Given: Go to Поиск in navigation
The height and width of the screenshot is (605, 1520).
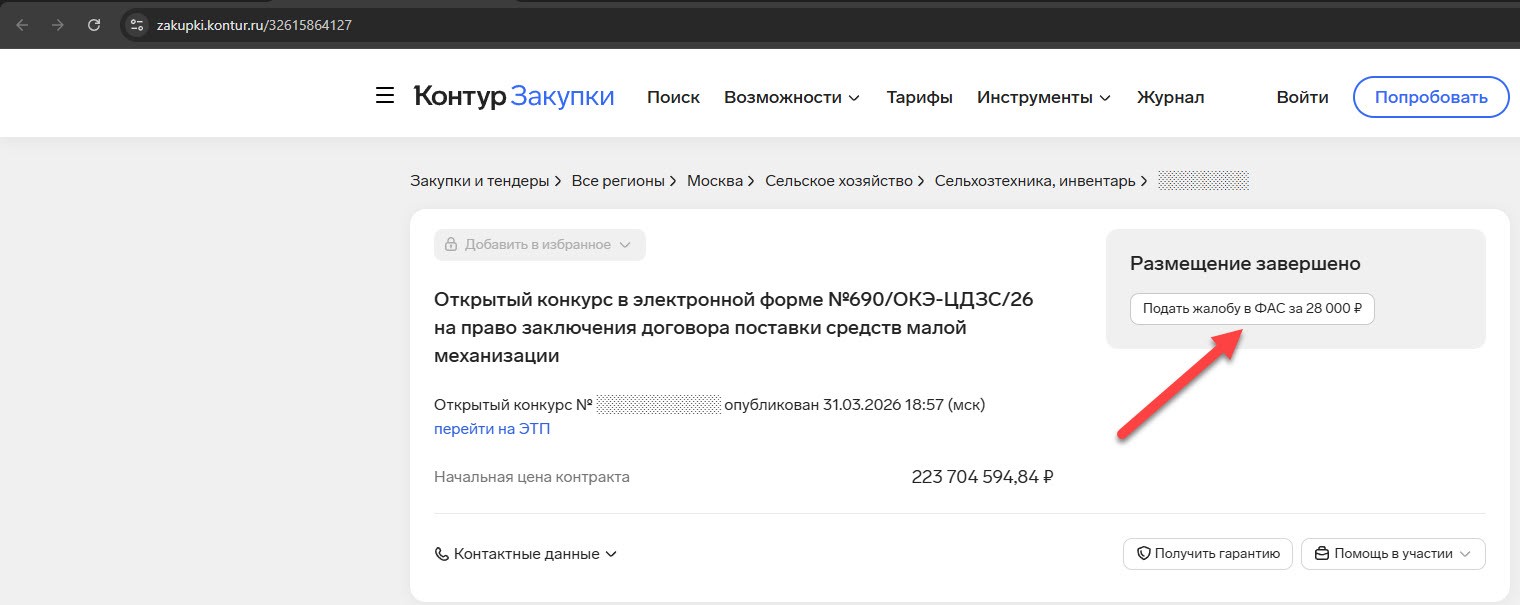Looking at the screenshot, I should 673,97.
